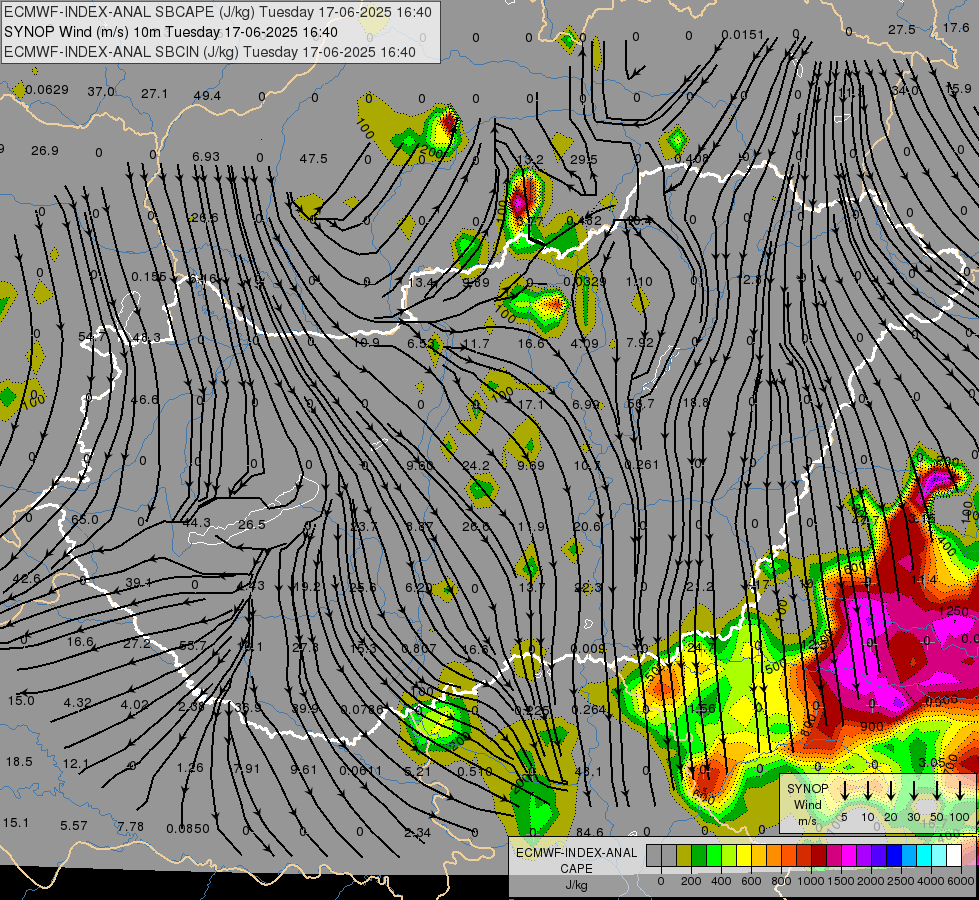979x900 pixels.
Task: Click the 34.0 value at upper right
Action: (x=905, y=91)
